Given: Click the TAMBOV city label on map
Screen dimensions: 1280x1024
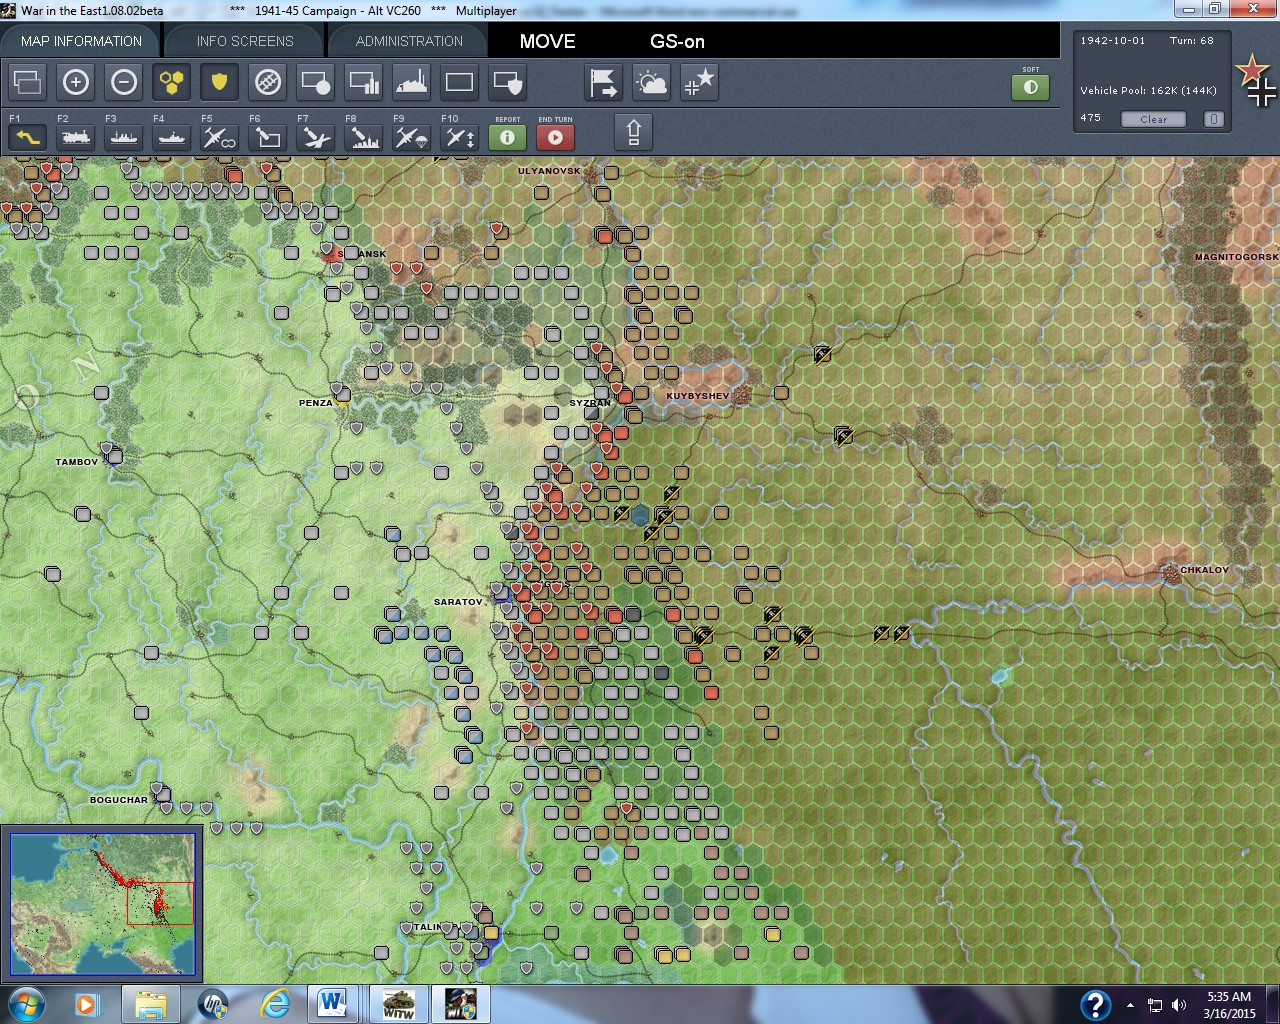Looking at the screenshot, I should pyautogui.click(x=77, y=462).
